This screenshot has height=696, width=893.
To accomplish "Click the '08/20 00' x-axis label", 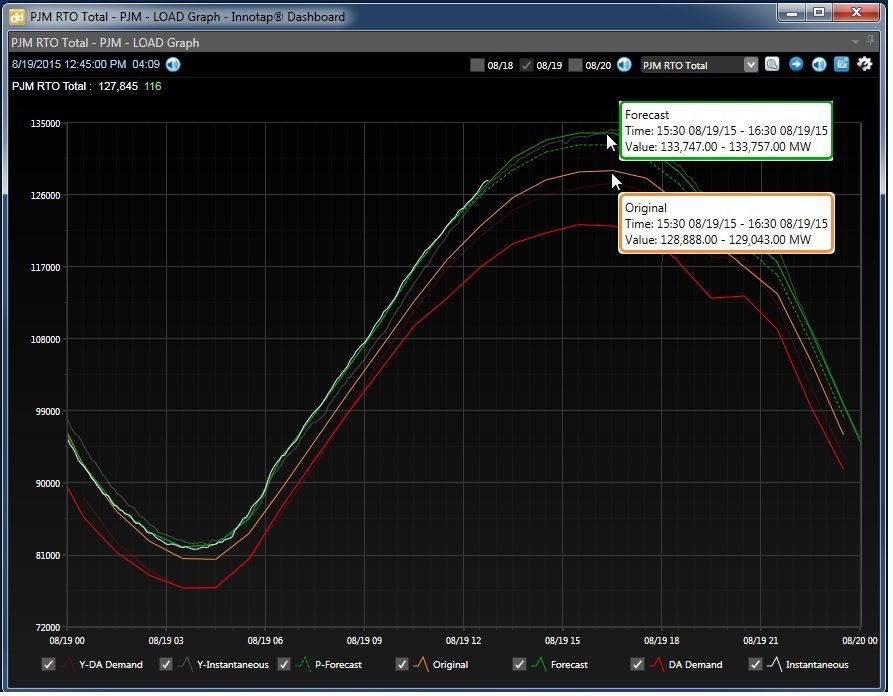I will click(x=860, y=641).
